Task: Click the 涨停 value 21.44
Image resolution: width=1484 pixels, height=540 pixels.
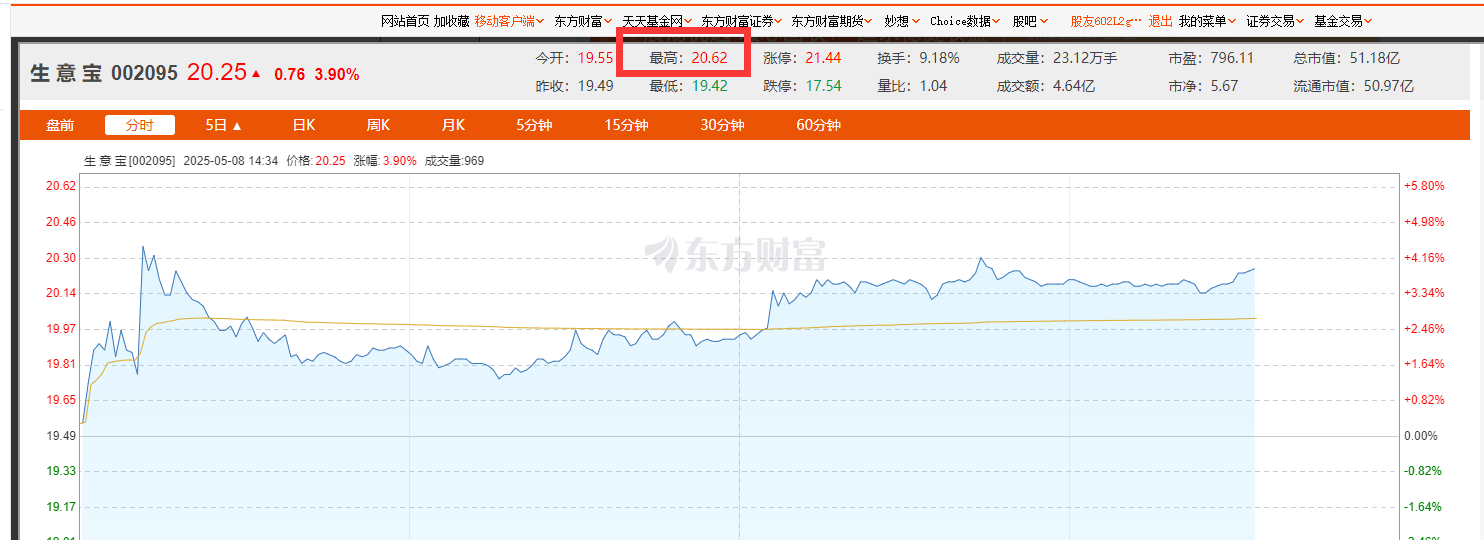Action: 823,58
